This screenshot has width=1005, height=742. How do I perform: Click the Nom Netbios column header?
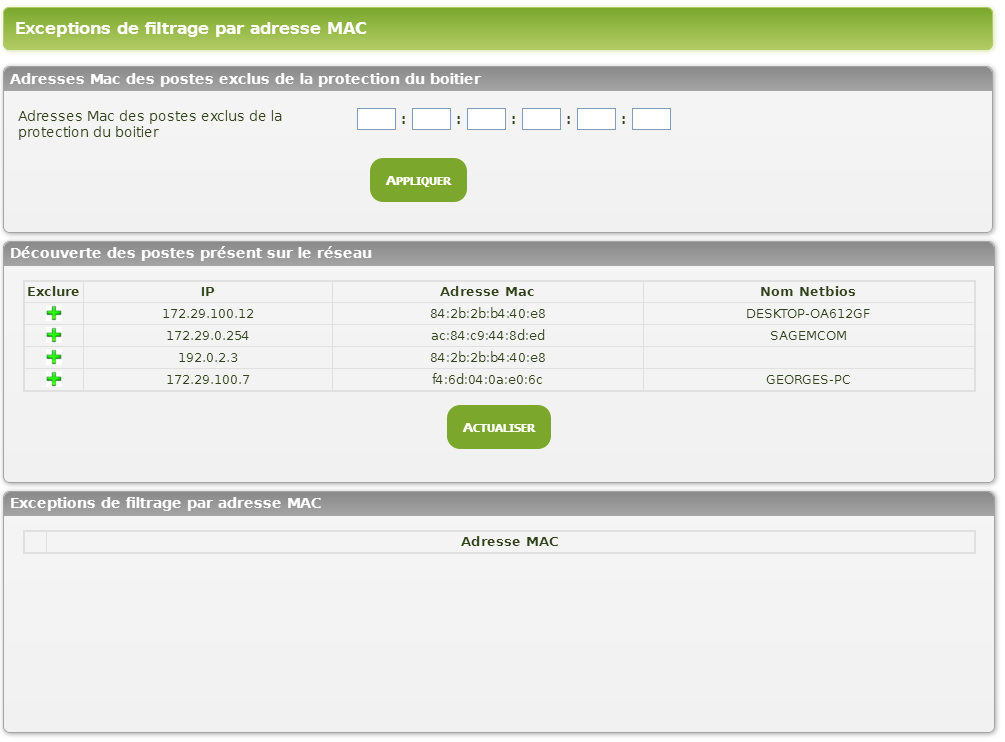pyautogui.click(x=808, y=292)
